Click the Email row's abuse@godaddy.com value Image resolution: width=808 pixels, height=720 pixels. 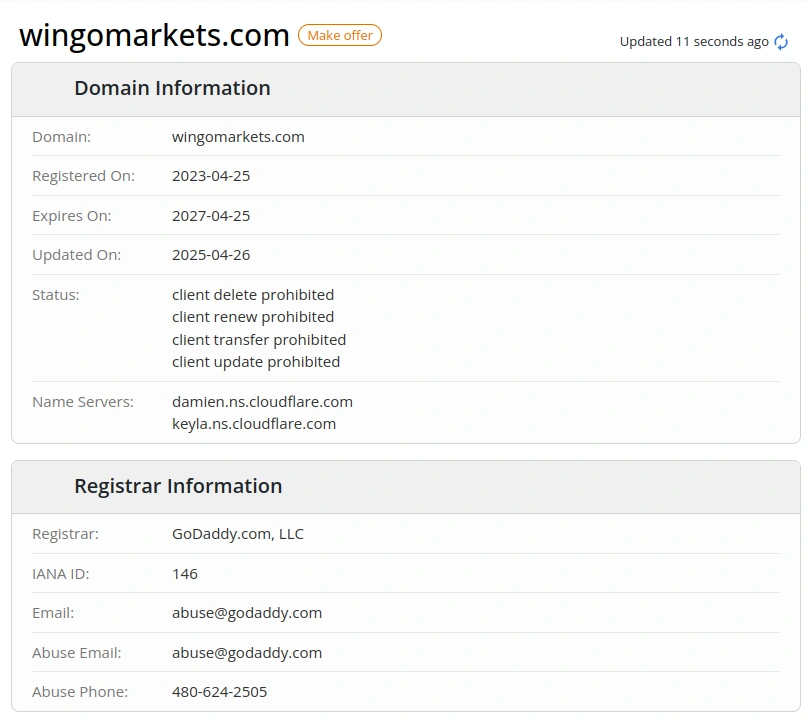point(247,613)
